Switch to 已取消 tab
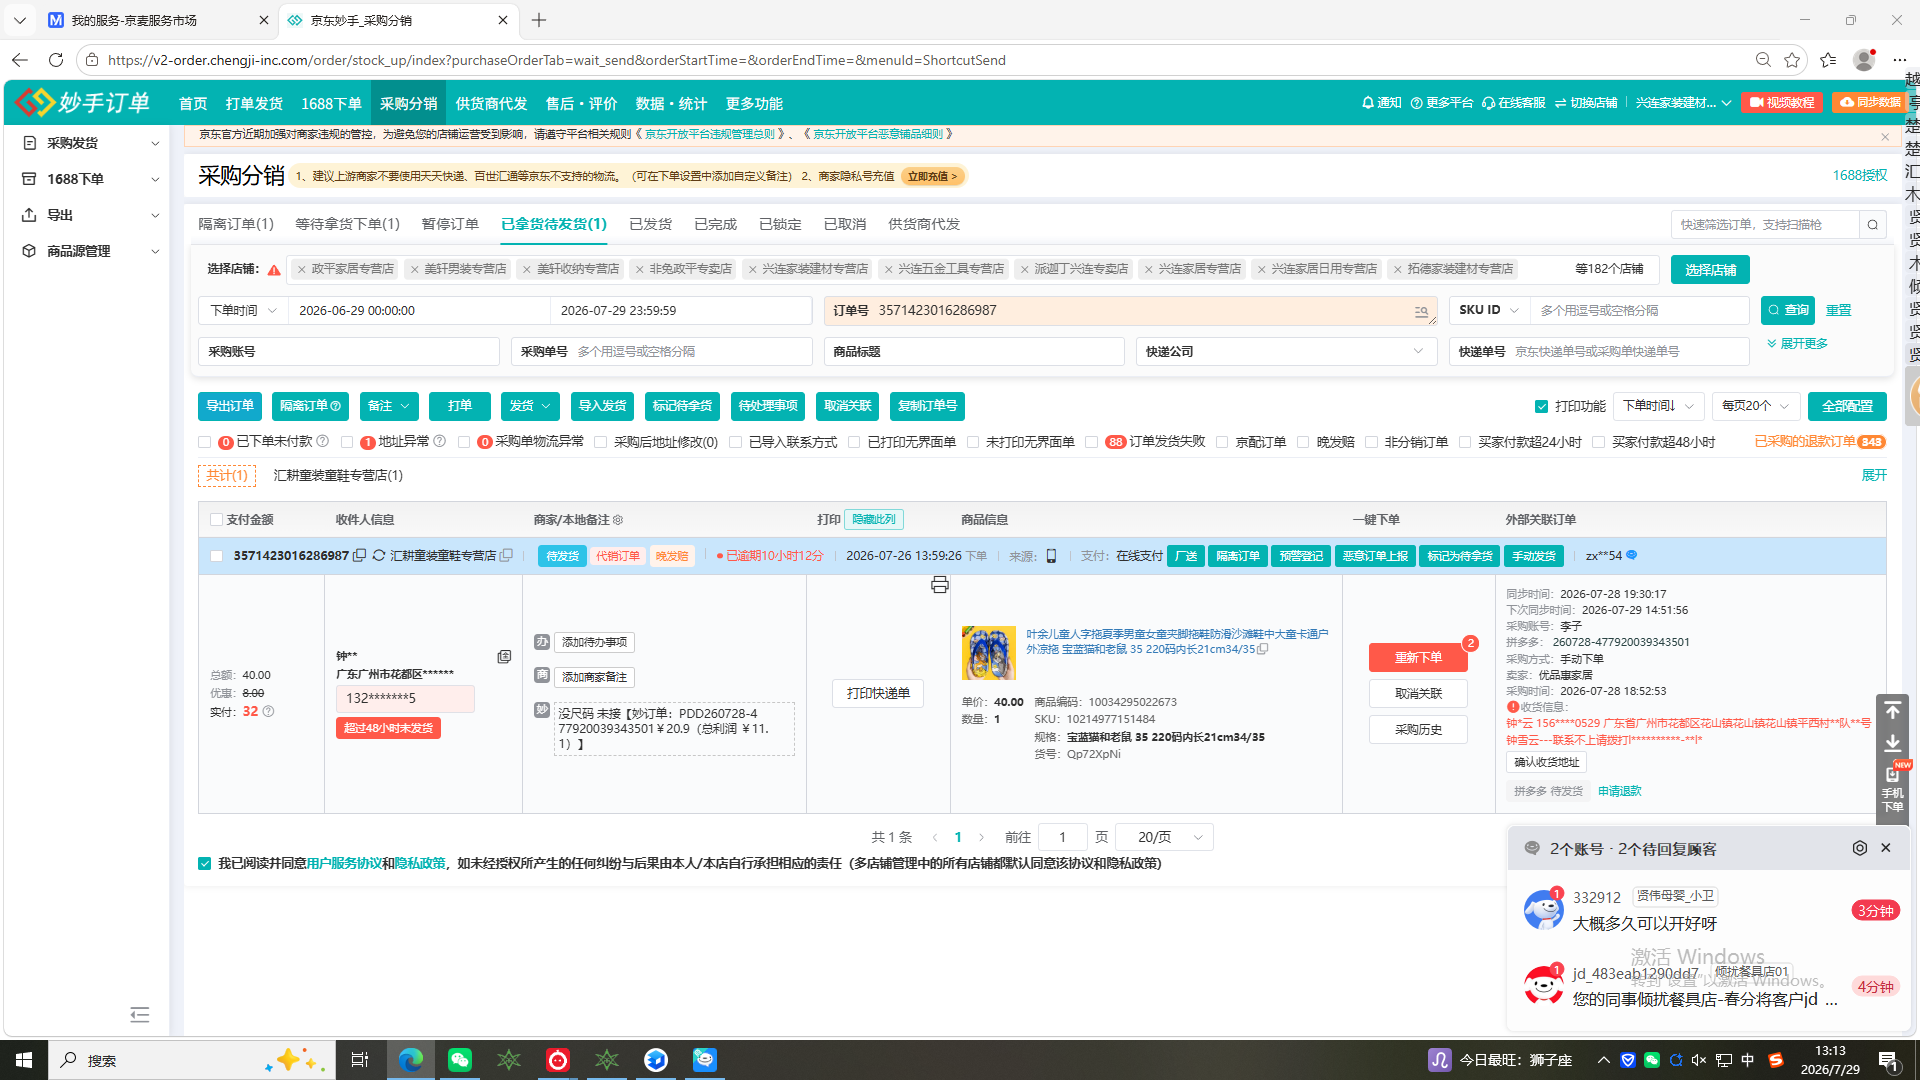 coord(845,224)
